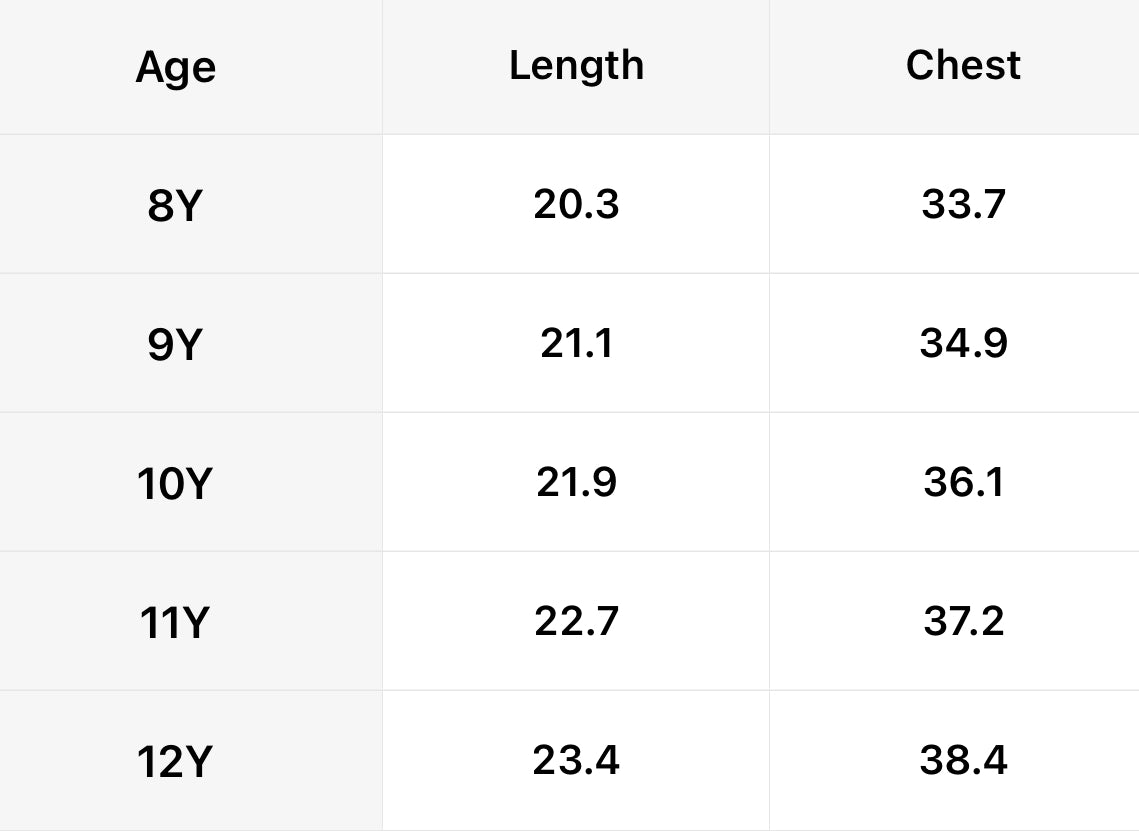Select the 10Y length measurement 21.9
Screen dimensions: 1139x831
tap(576, 482)
